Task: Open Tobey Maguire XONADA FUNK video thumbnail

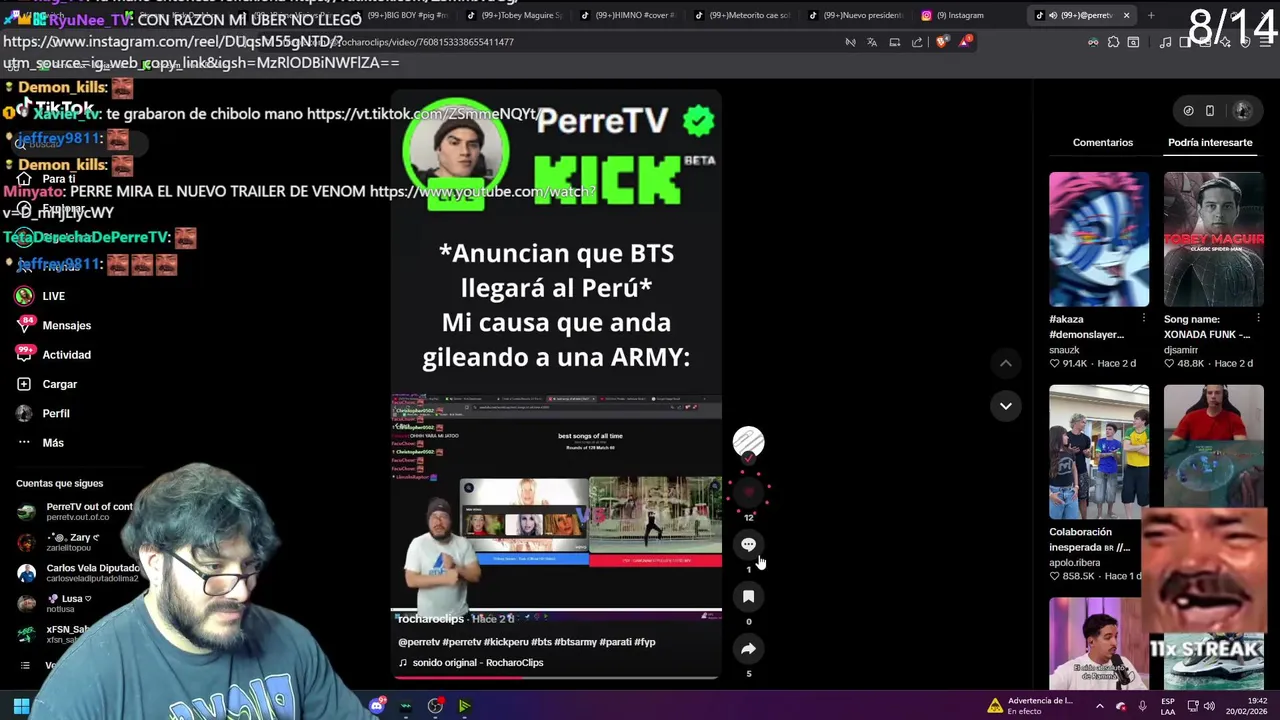Action: (1214, 239)
